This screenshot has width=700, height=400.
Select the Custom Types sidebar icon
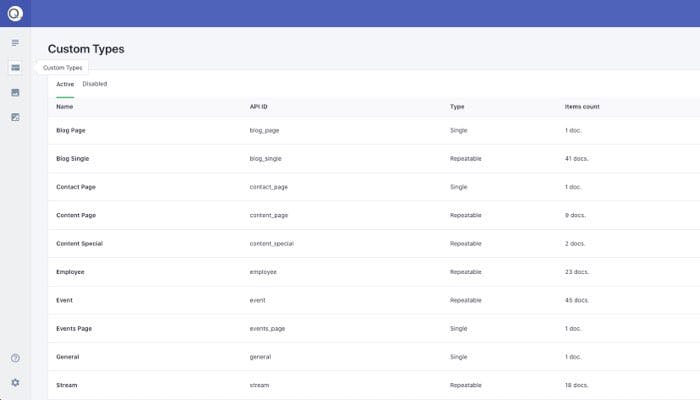(x=15, y=67)
